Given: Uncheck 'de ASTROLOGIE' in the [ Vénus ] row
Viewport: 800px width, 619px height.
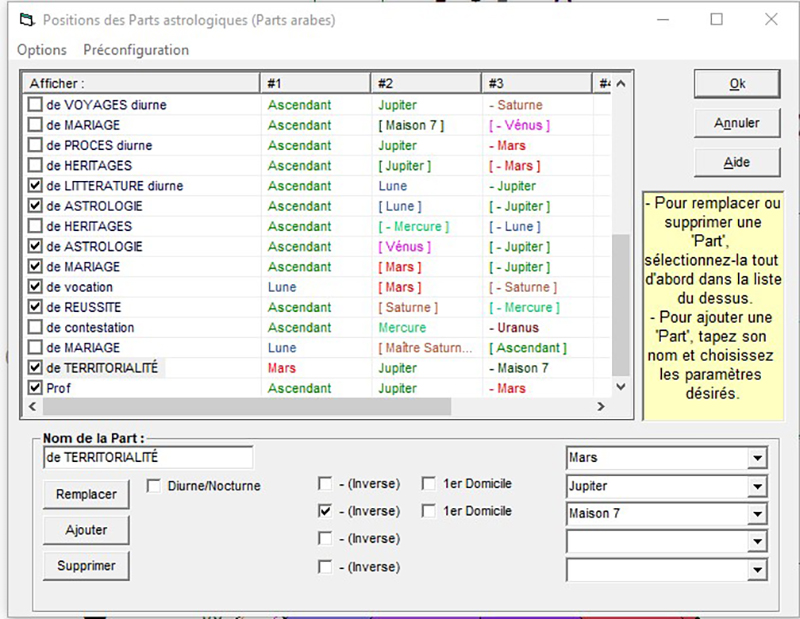Looking at the screenshot, I should point(35,246).
